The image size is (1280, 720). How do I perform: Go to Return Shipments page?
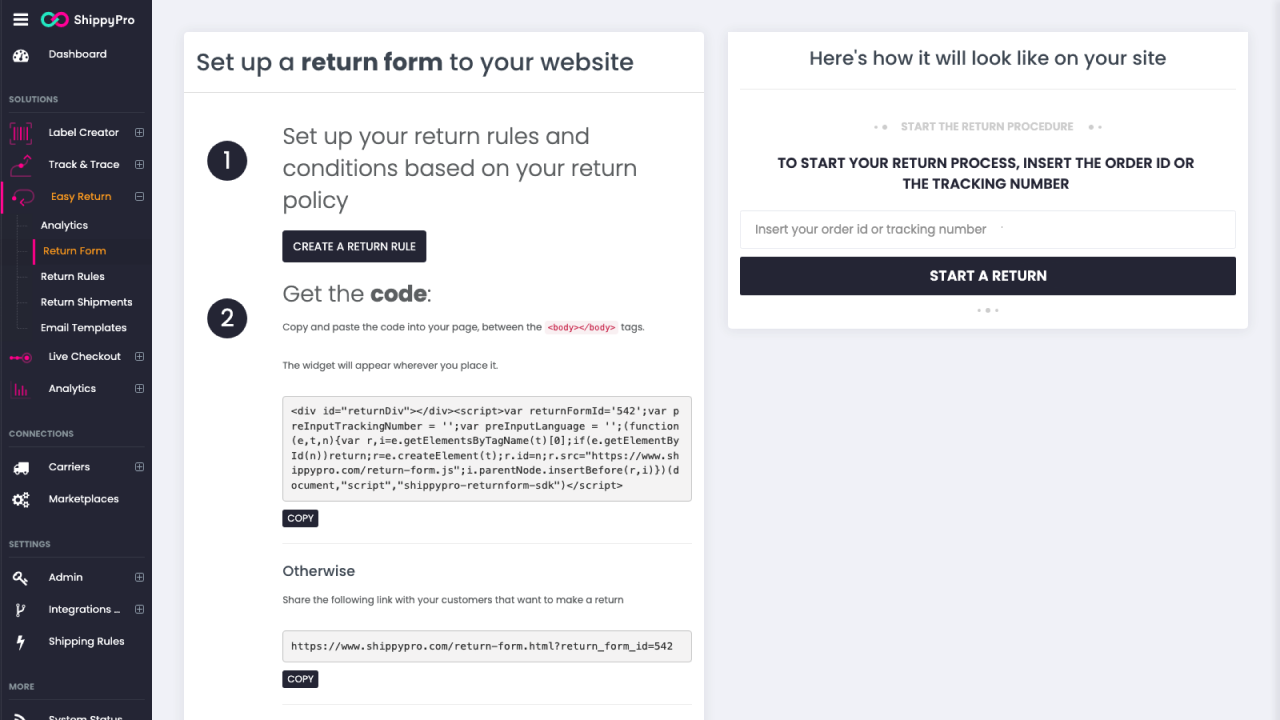pos(86,302)
